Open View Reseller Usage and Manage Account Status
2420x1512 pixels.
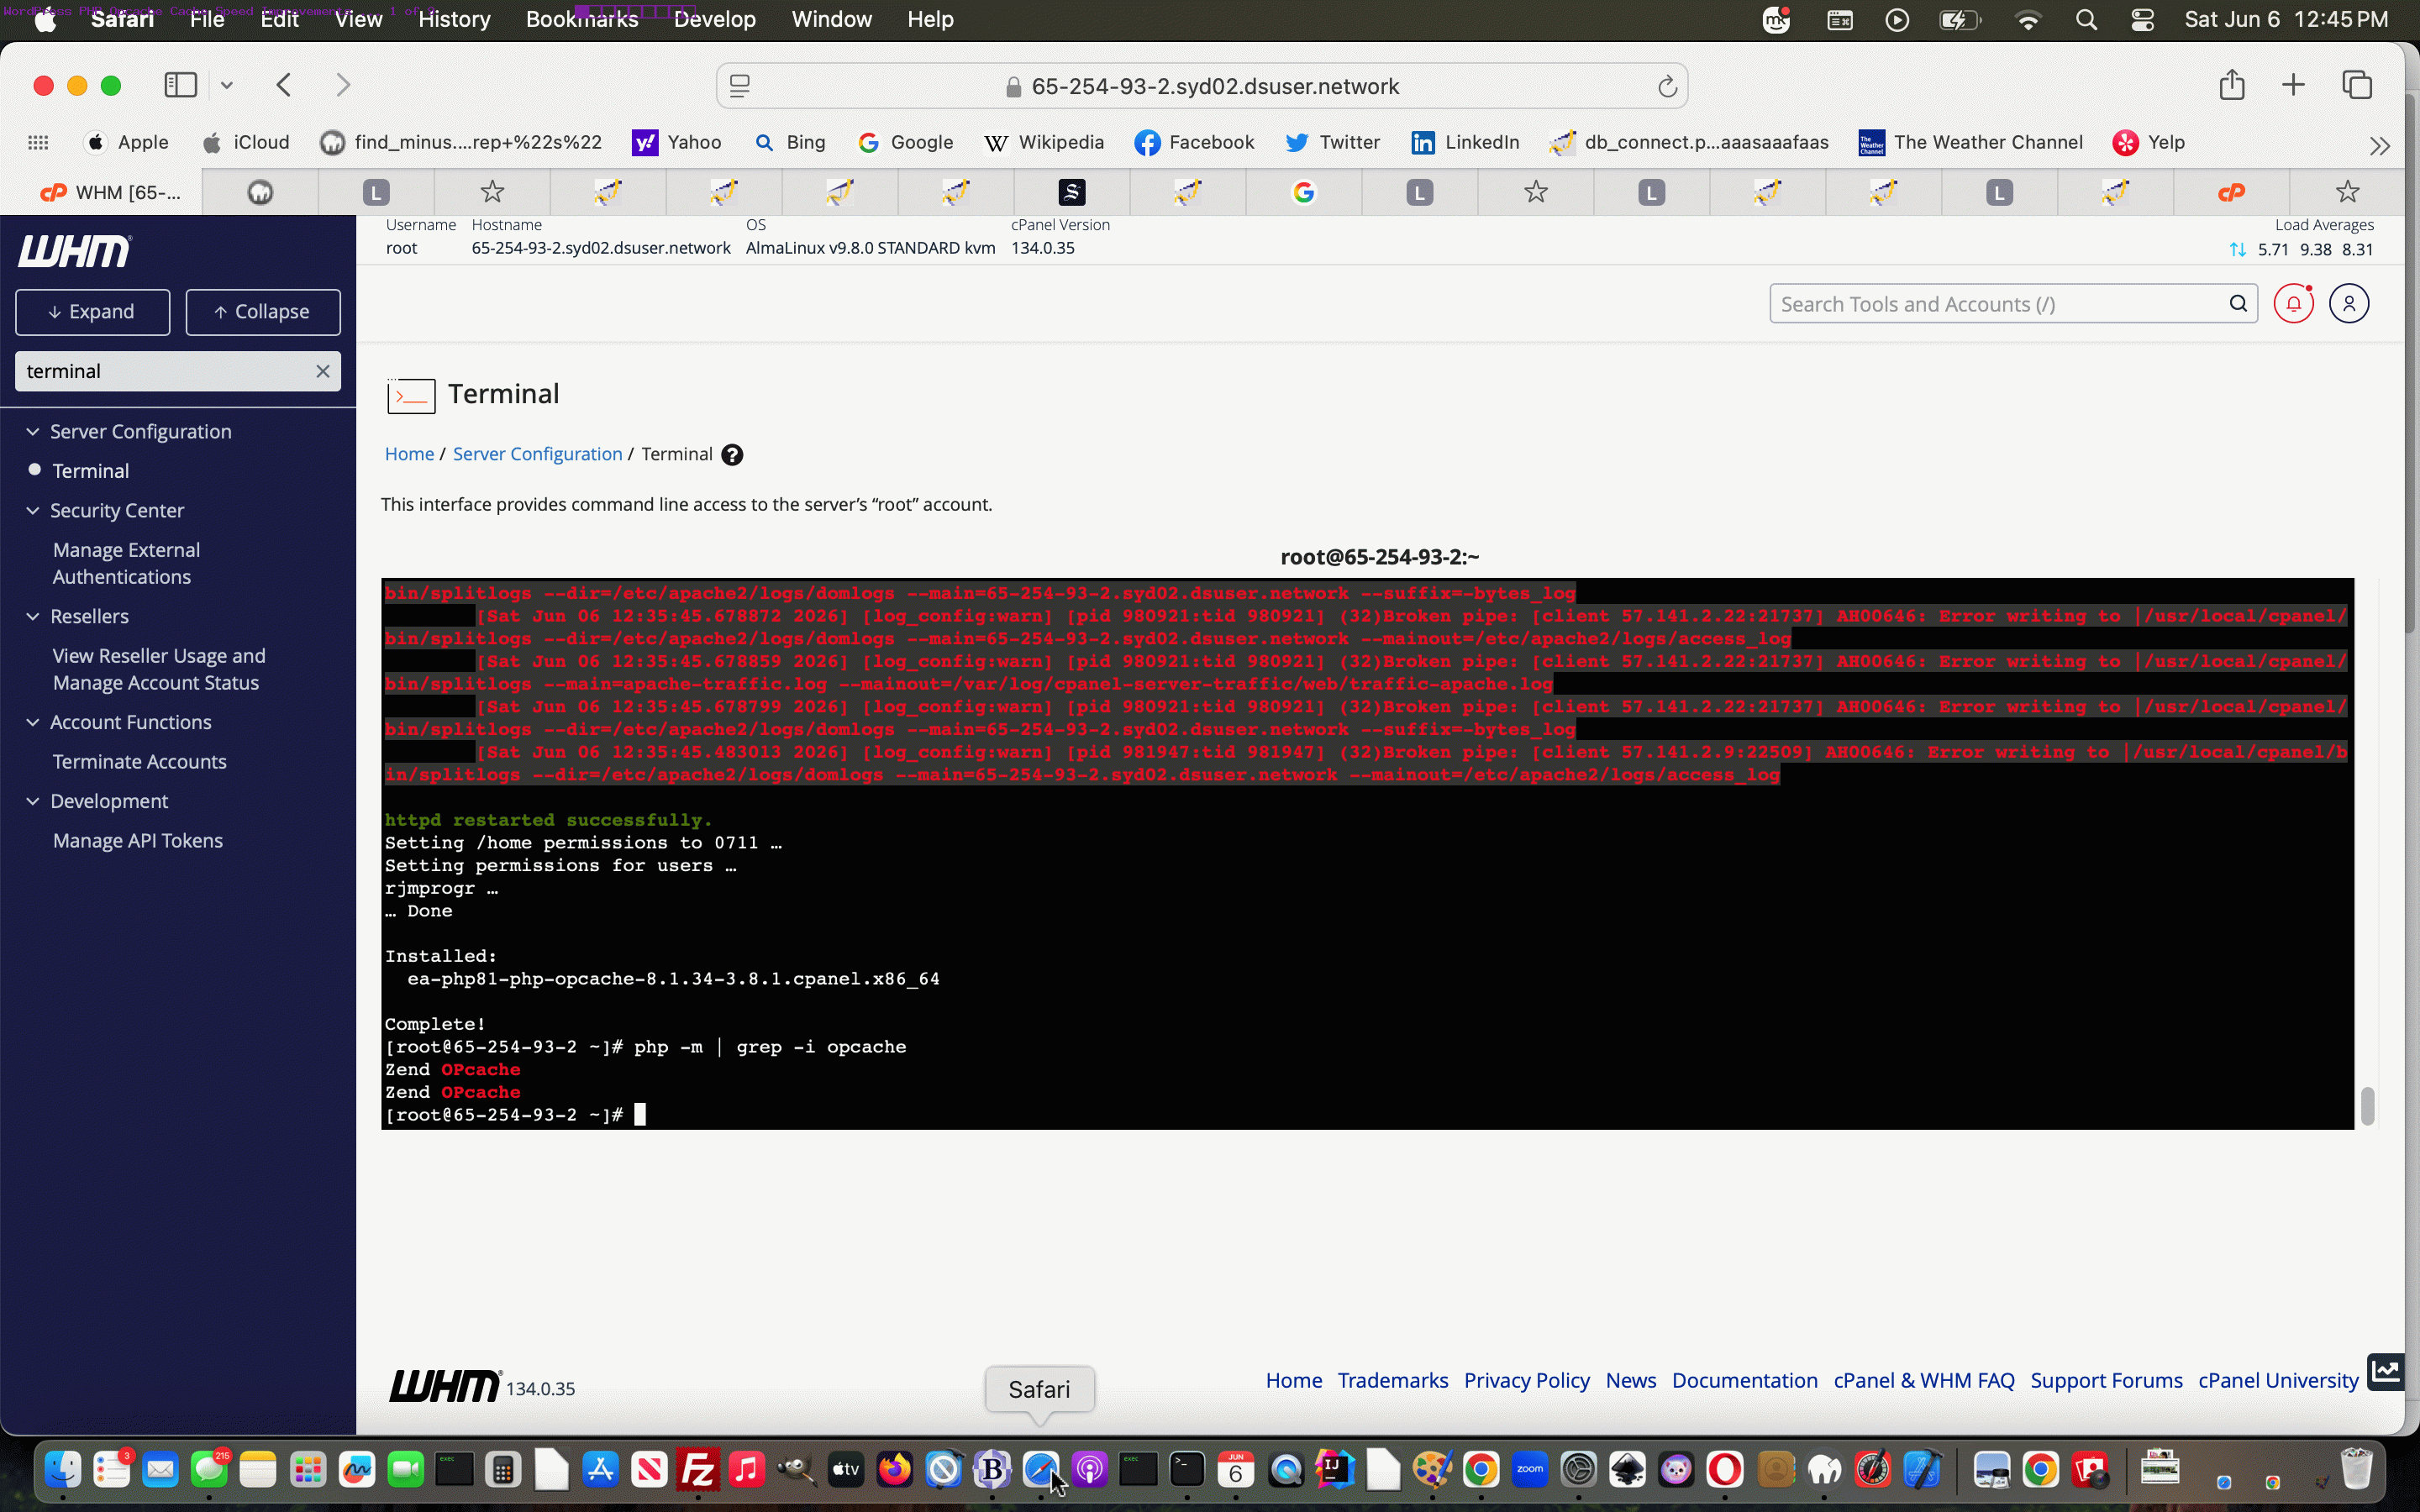(159, 669)
